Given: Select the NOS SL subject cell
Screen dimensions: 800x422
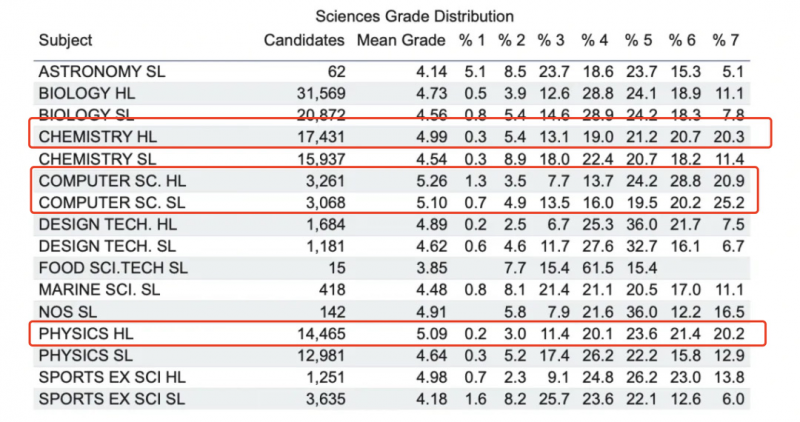Looking at the screenshot, I should click(68, 312).
